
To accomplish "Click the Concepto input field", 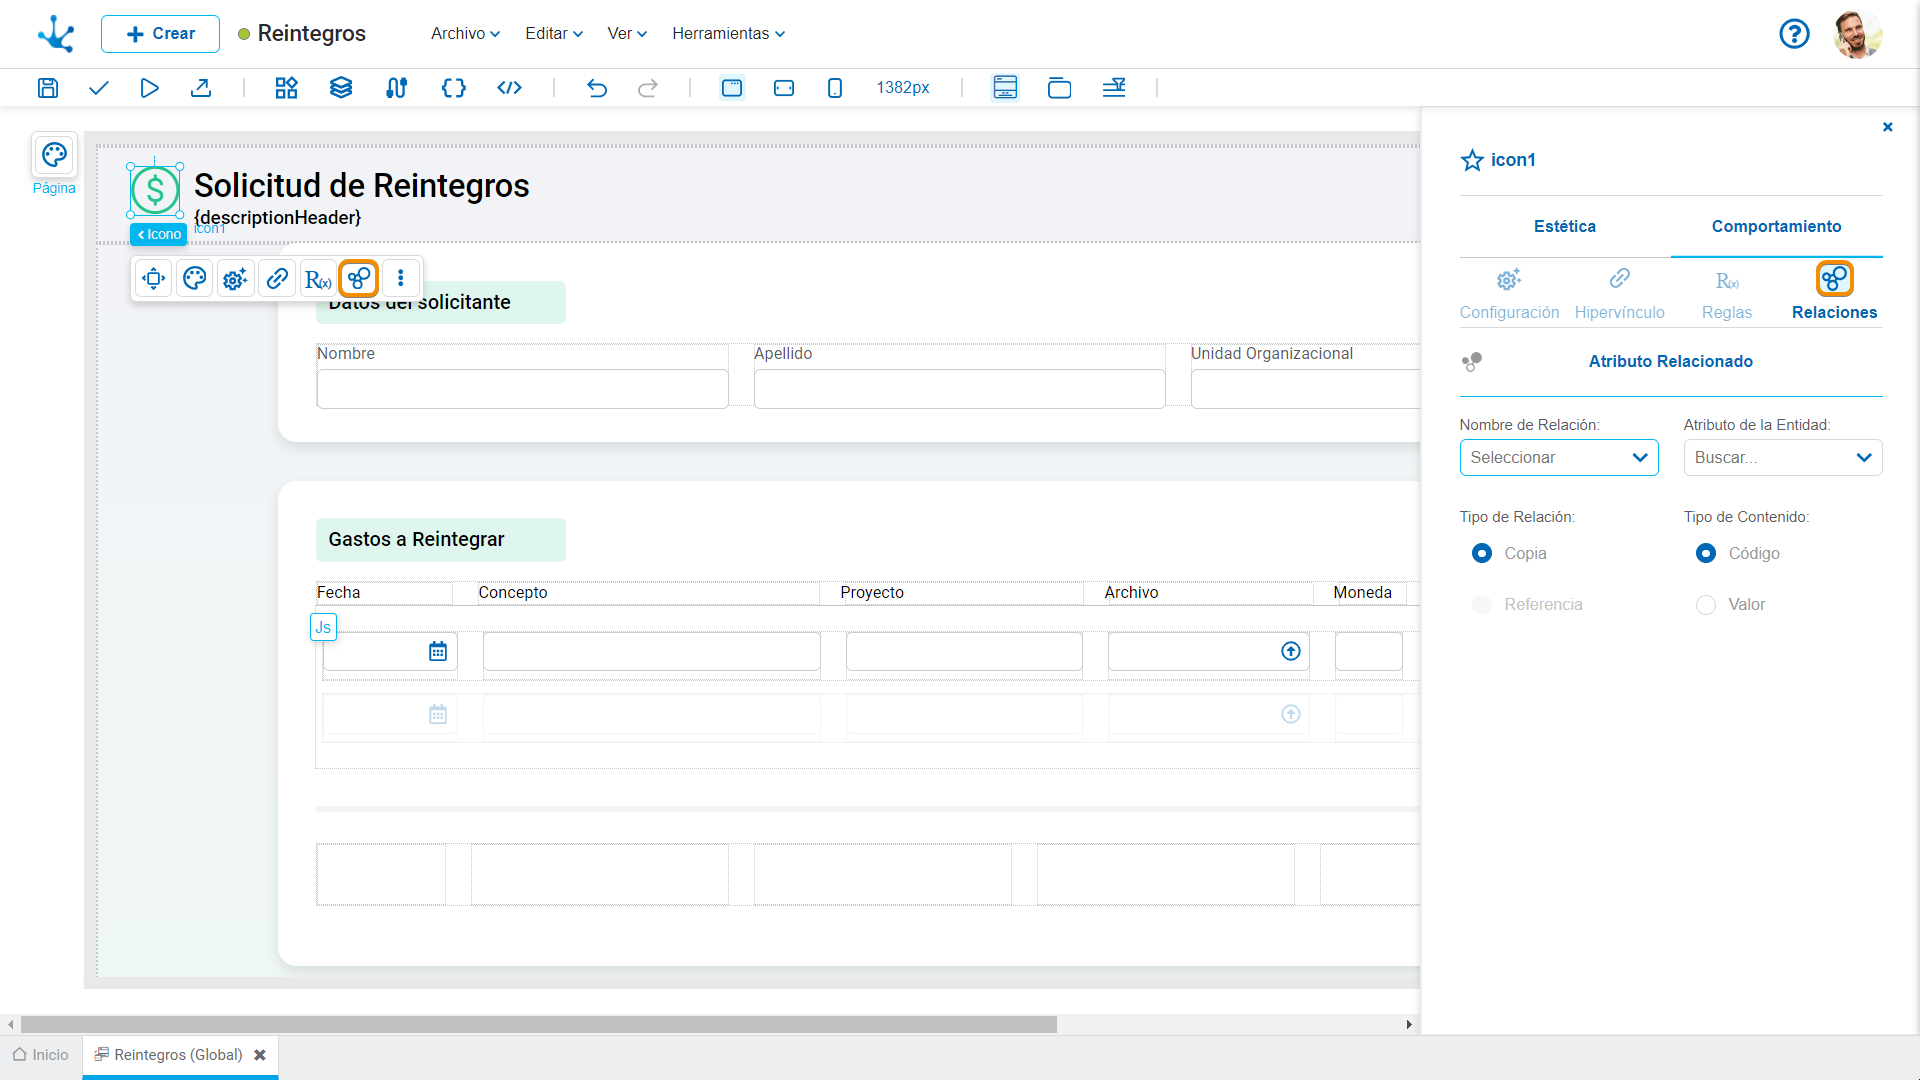I will point(651,652).
